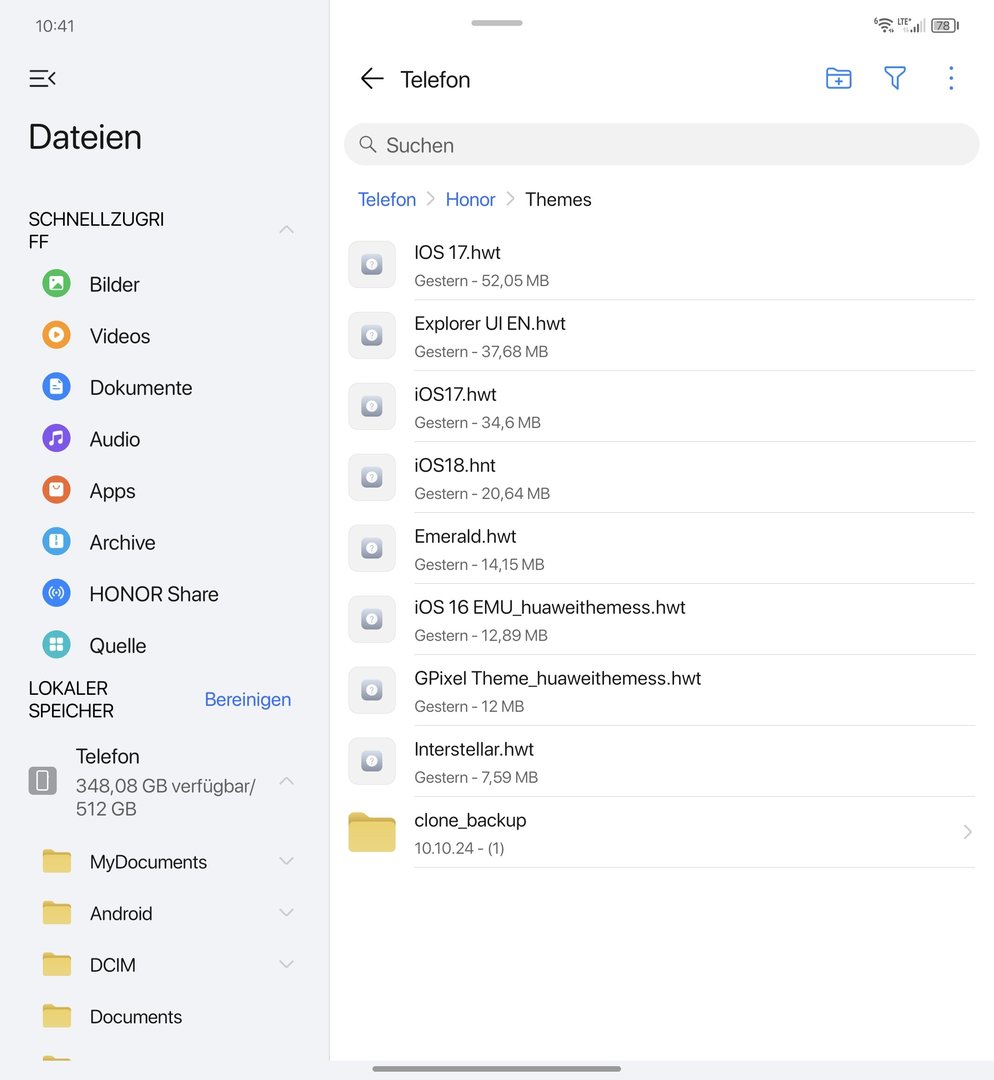Open Videos quick access
The image size is (994, 1080).
coord(119,336)
